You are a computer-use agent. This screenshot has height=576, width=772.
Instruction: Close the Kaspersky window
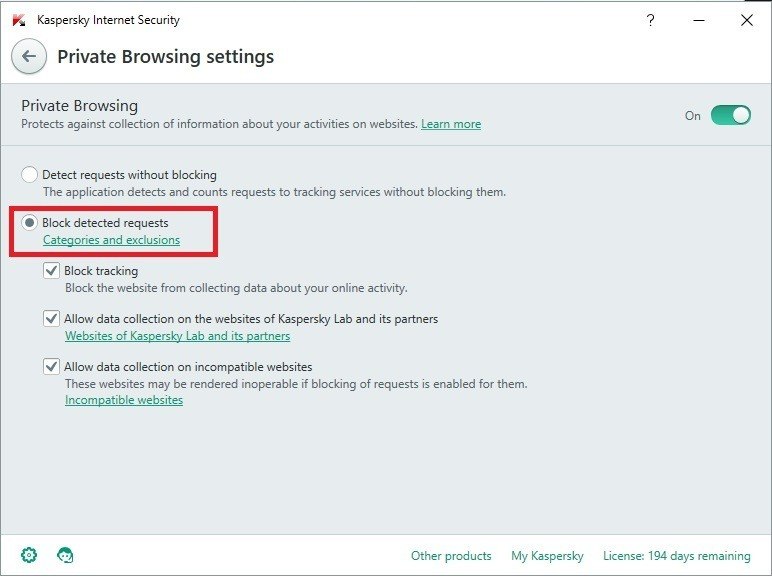tap(746, 20)
